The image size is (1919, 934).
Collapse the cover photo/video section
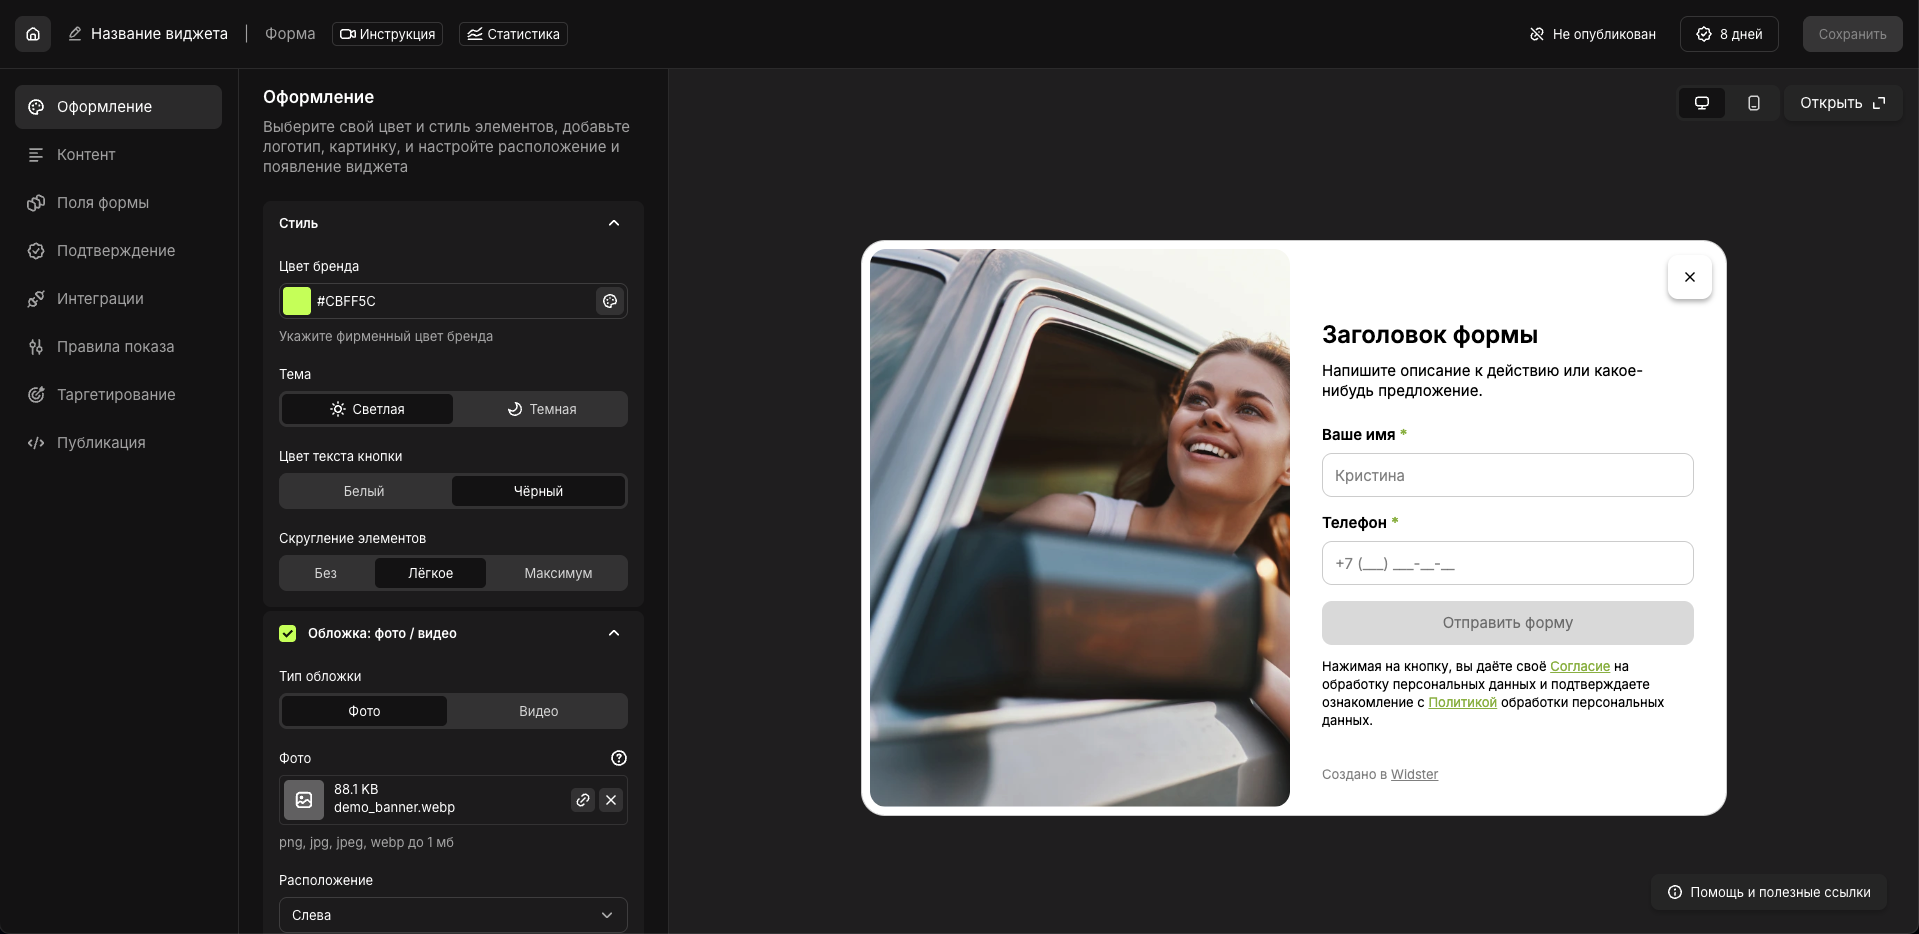click(x=614, y=633)
